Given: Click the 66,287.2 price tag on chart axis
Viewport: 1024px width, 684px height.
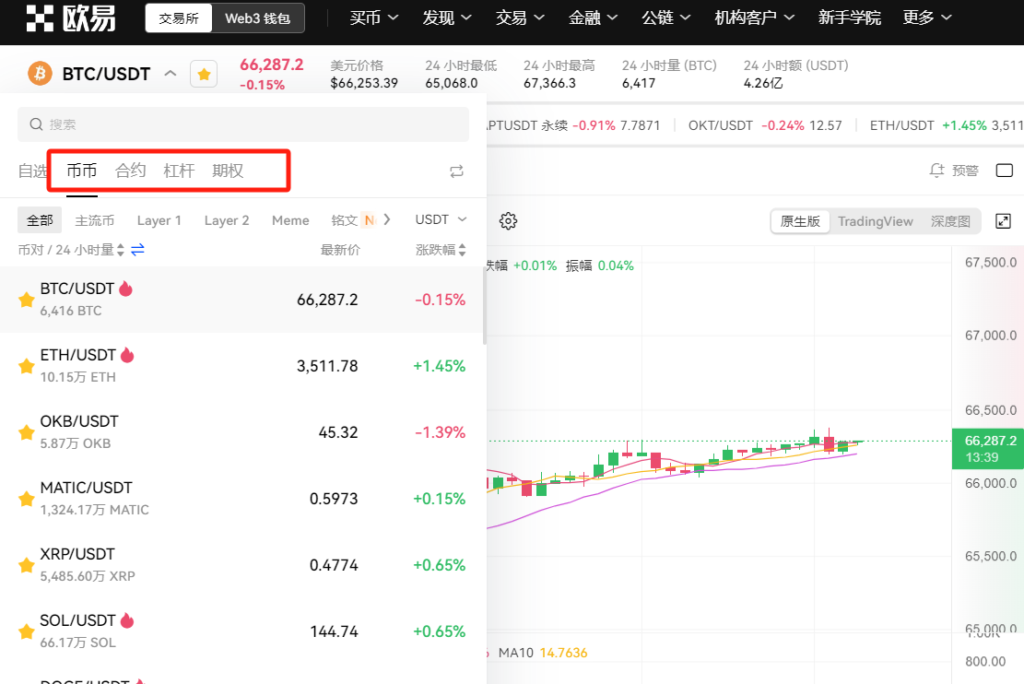Looking at the screenshot, I should click(x=990, y=448).
